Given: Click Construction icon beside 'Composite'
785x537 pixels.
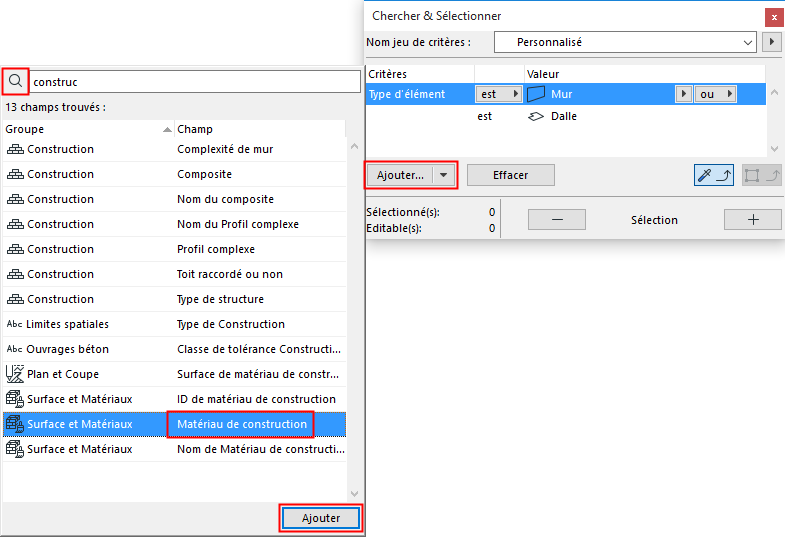Looking at the screenshot, I should pyautogui.click(x=15, y=174).
